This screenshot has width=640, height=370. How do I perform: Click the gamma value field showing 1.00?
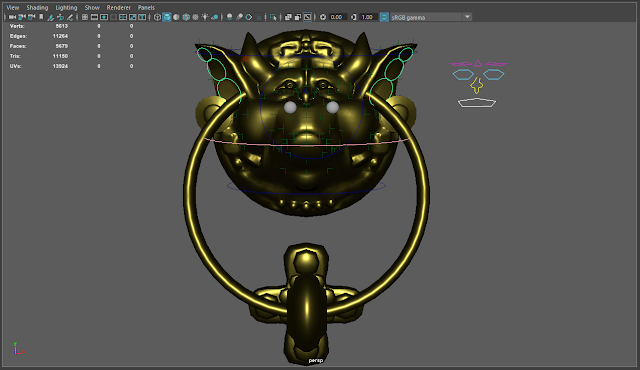pos(368,17)
